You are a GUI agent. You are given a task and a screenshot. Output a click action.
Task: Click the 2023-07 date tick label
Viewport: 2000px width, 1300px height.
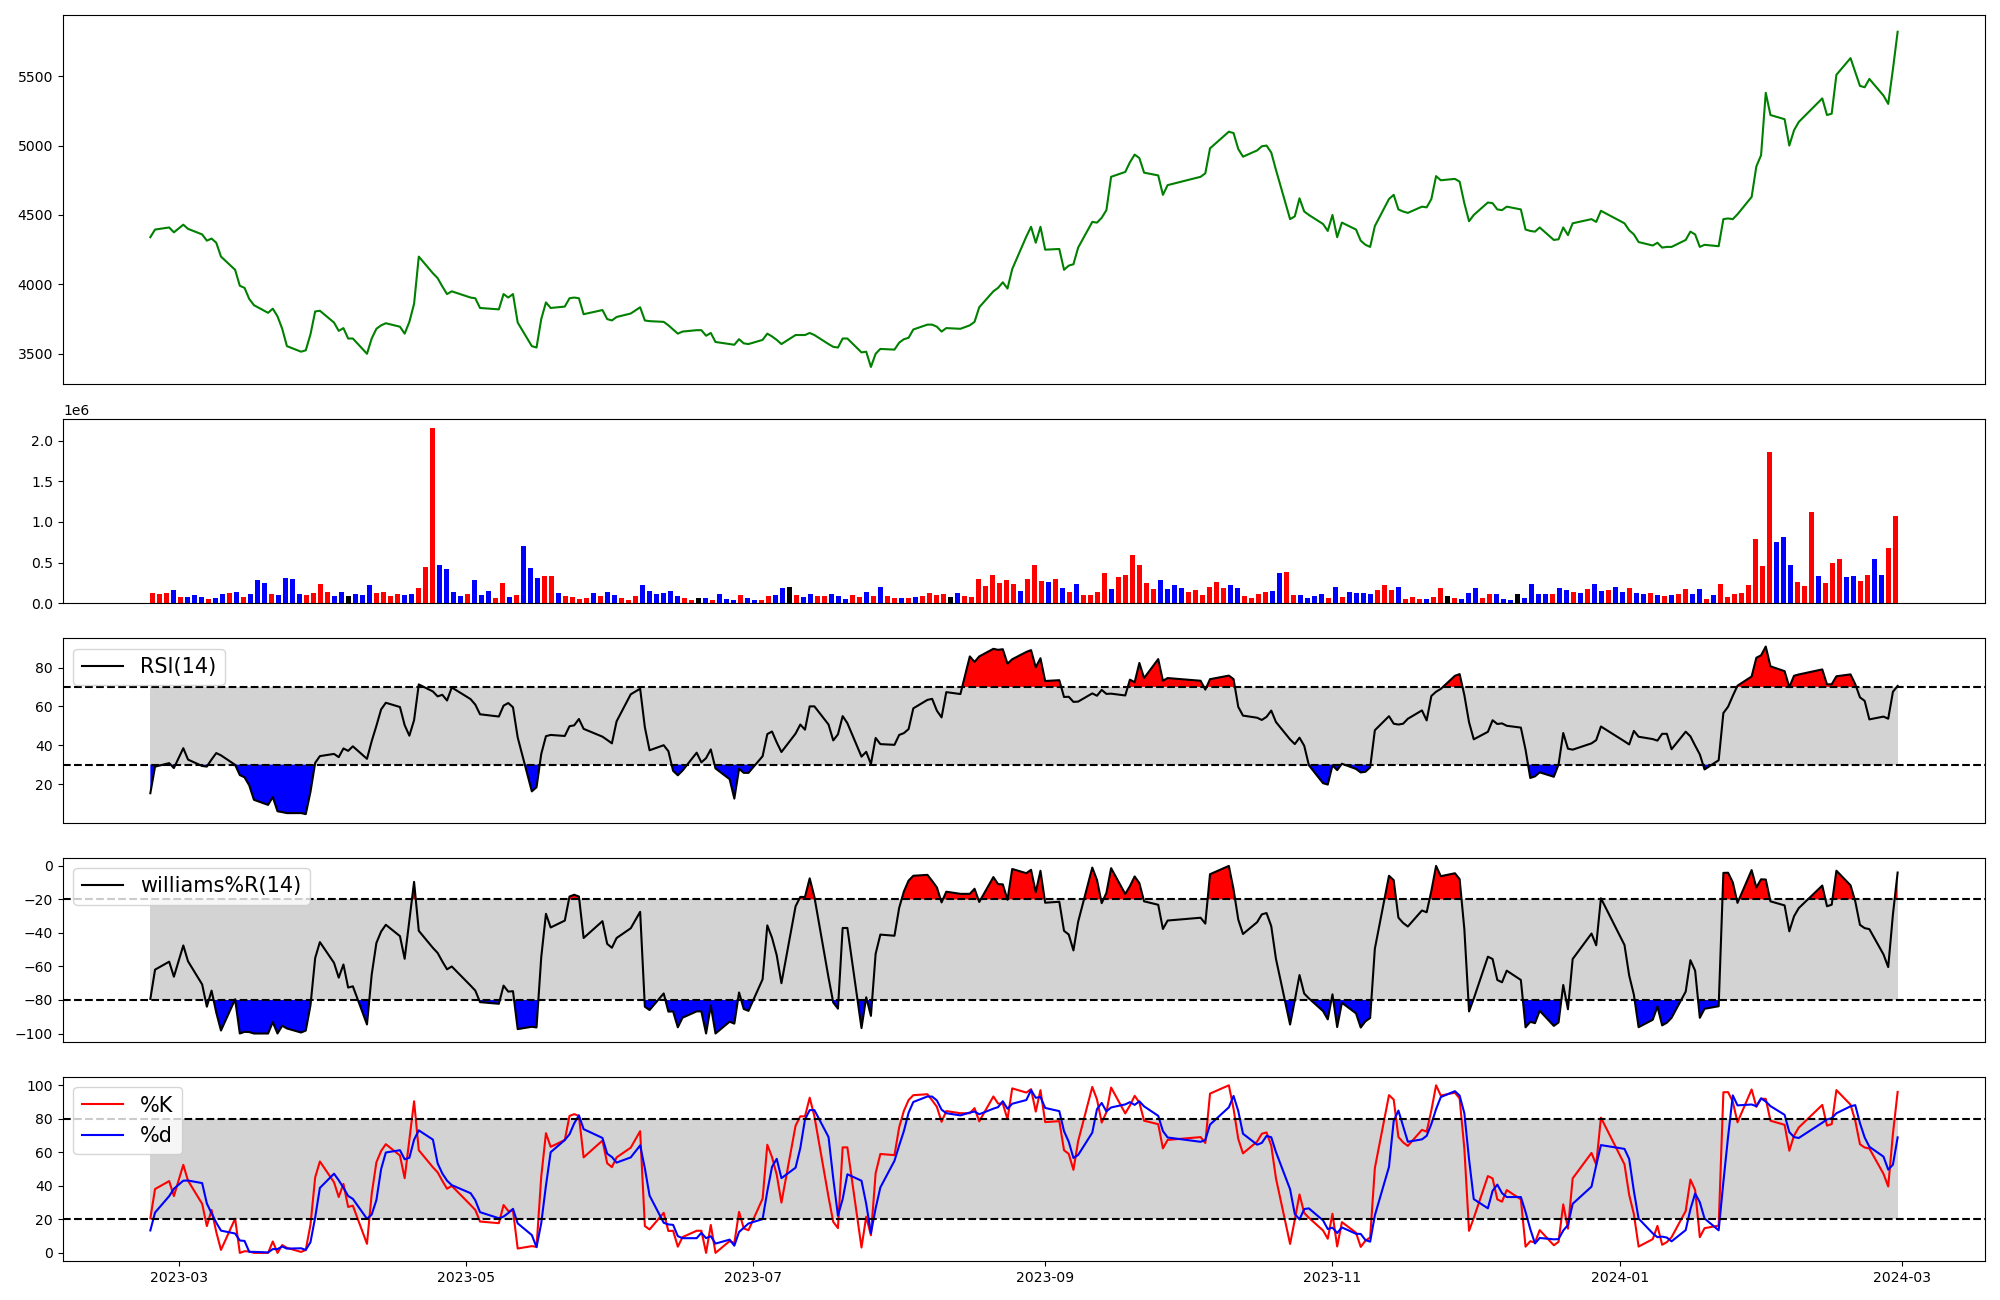[752, 1277]
